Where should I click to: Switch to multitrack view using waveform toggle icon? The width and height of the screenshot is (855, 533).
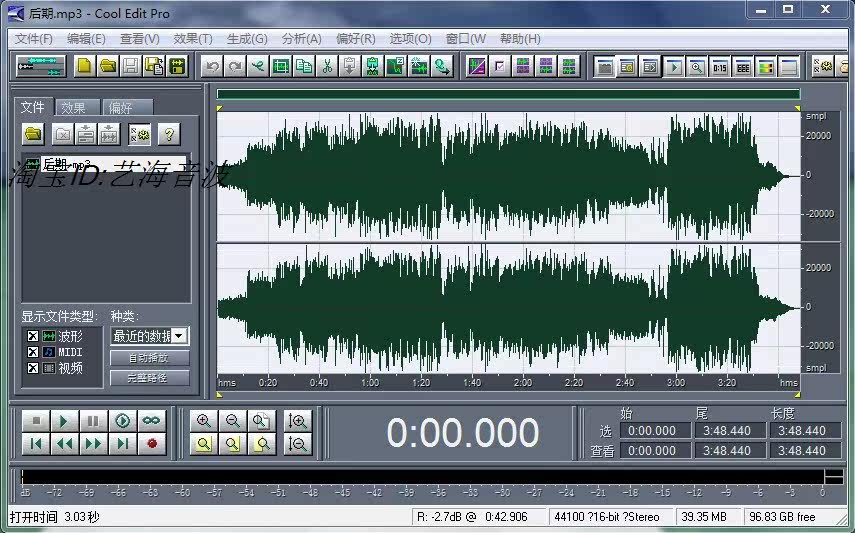pos(40,67)
